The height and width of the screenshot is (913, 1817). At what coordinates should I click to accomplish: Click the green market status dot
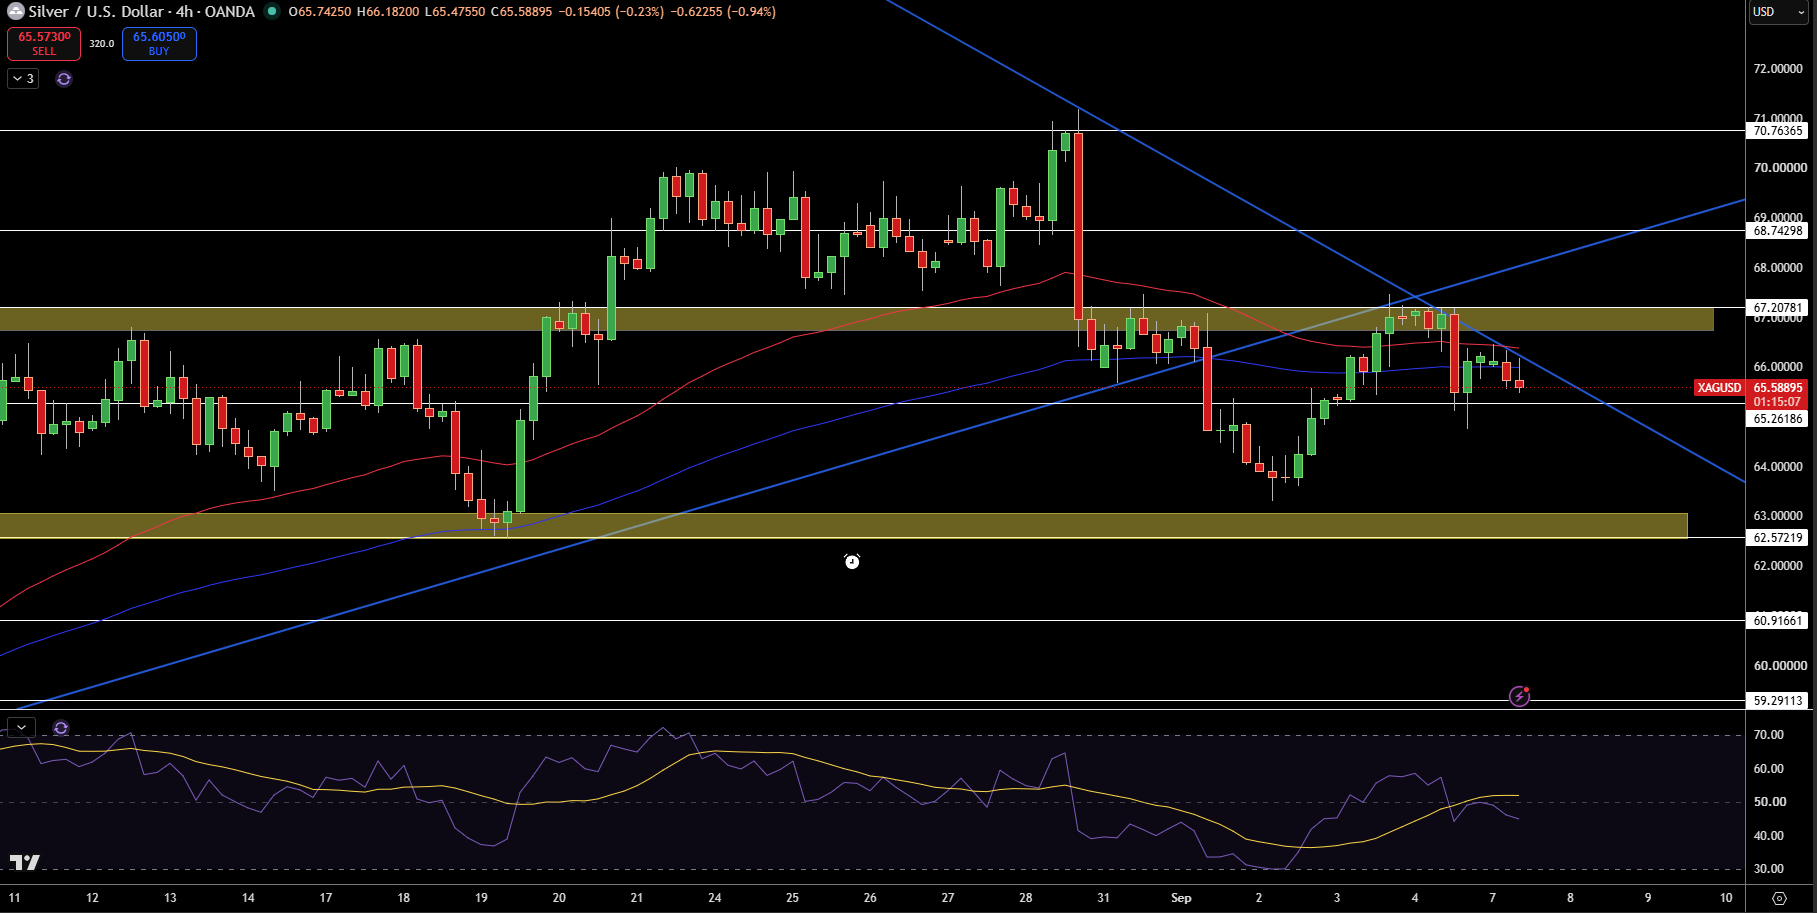[x=271, y=12]
